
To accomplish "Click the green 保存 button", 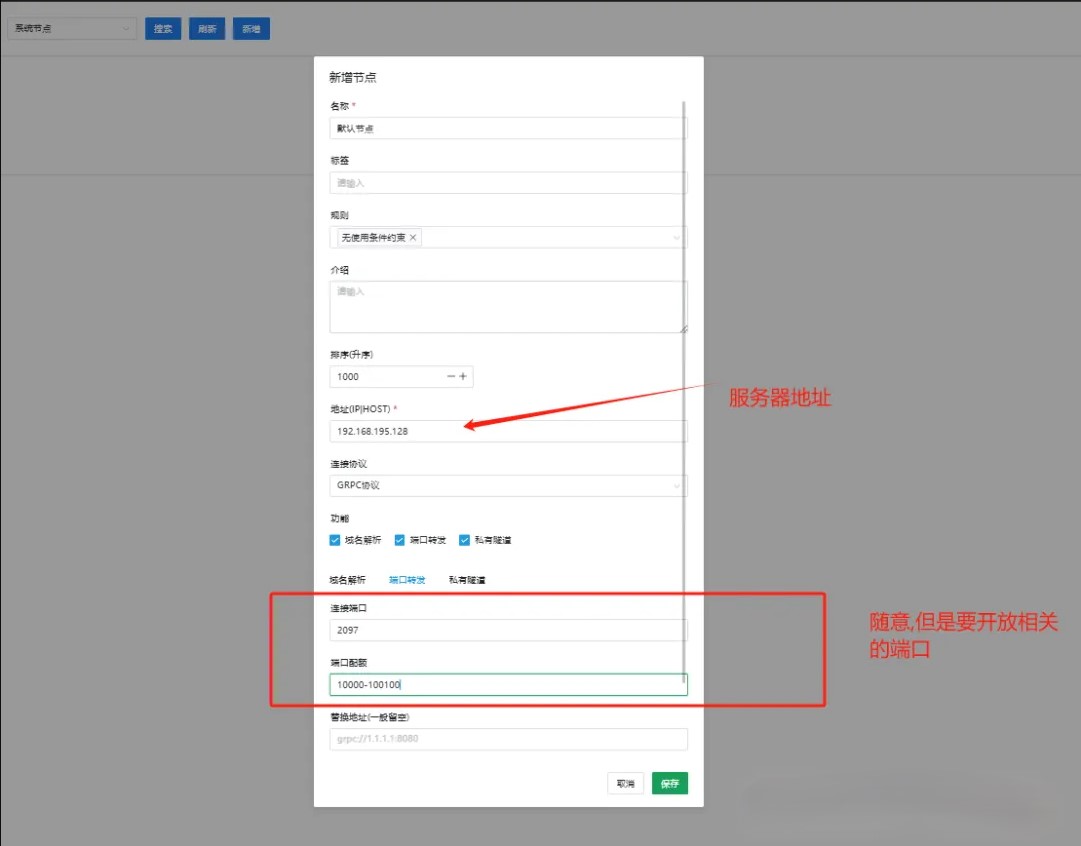I will point(669,784).
